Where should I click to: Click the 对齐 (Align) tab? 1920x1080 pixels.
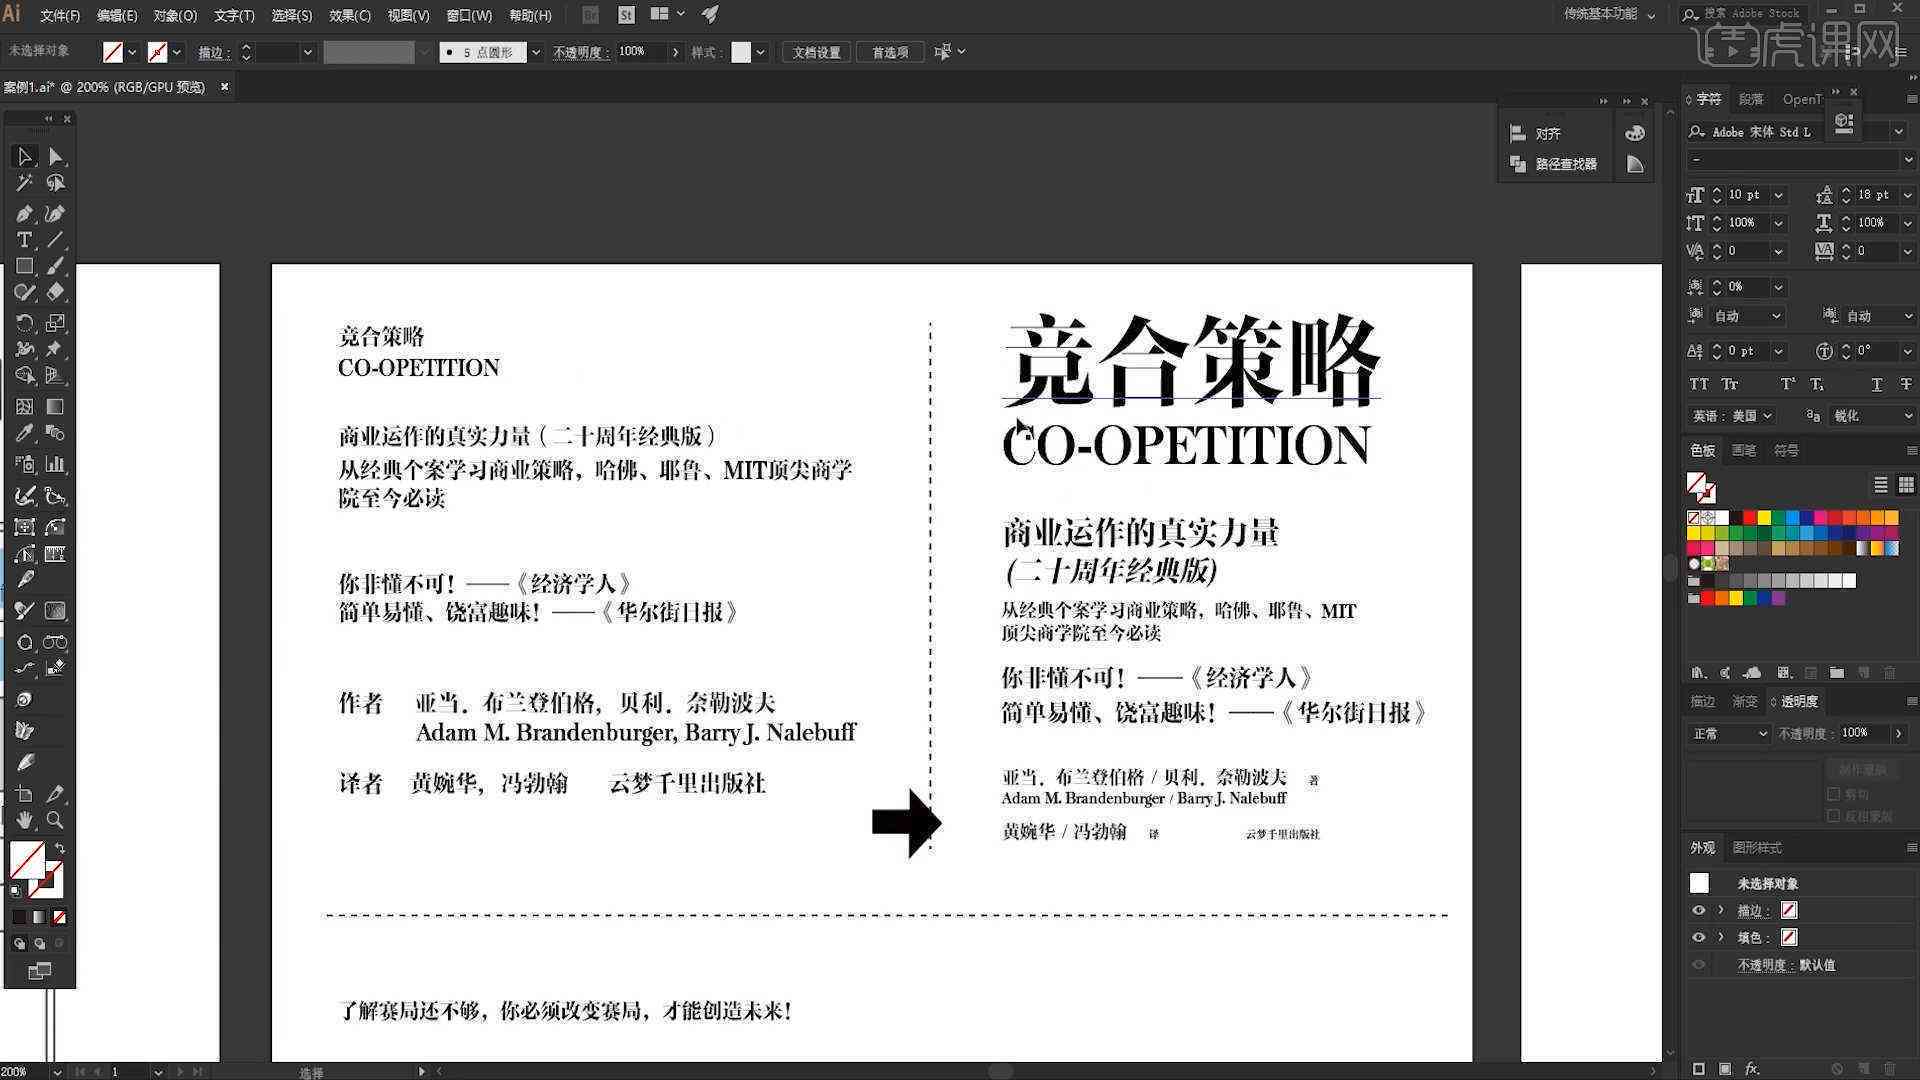click(1551, 133)
